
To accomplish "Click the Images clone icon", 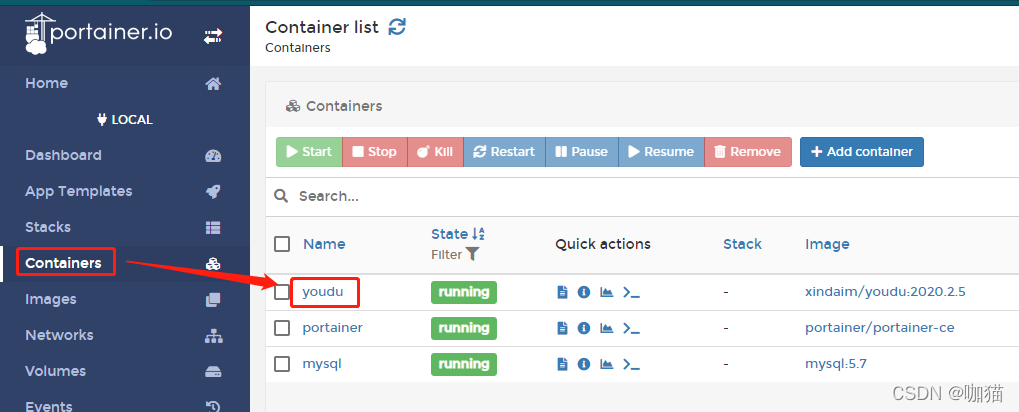I will tap(213, 300).
